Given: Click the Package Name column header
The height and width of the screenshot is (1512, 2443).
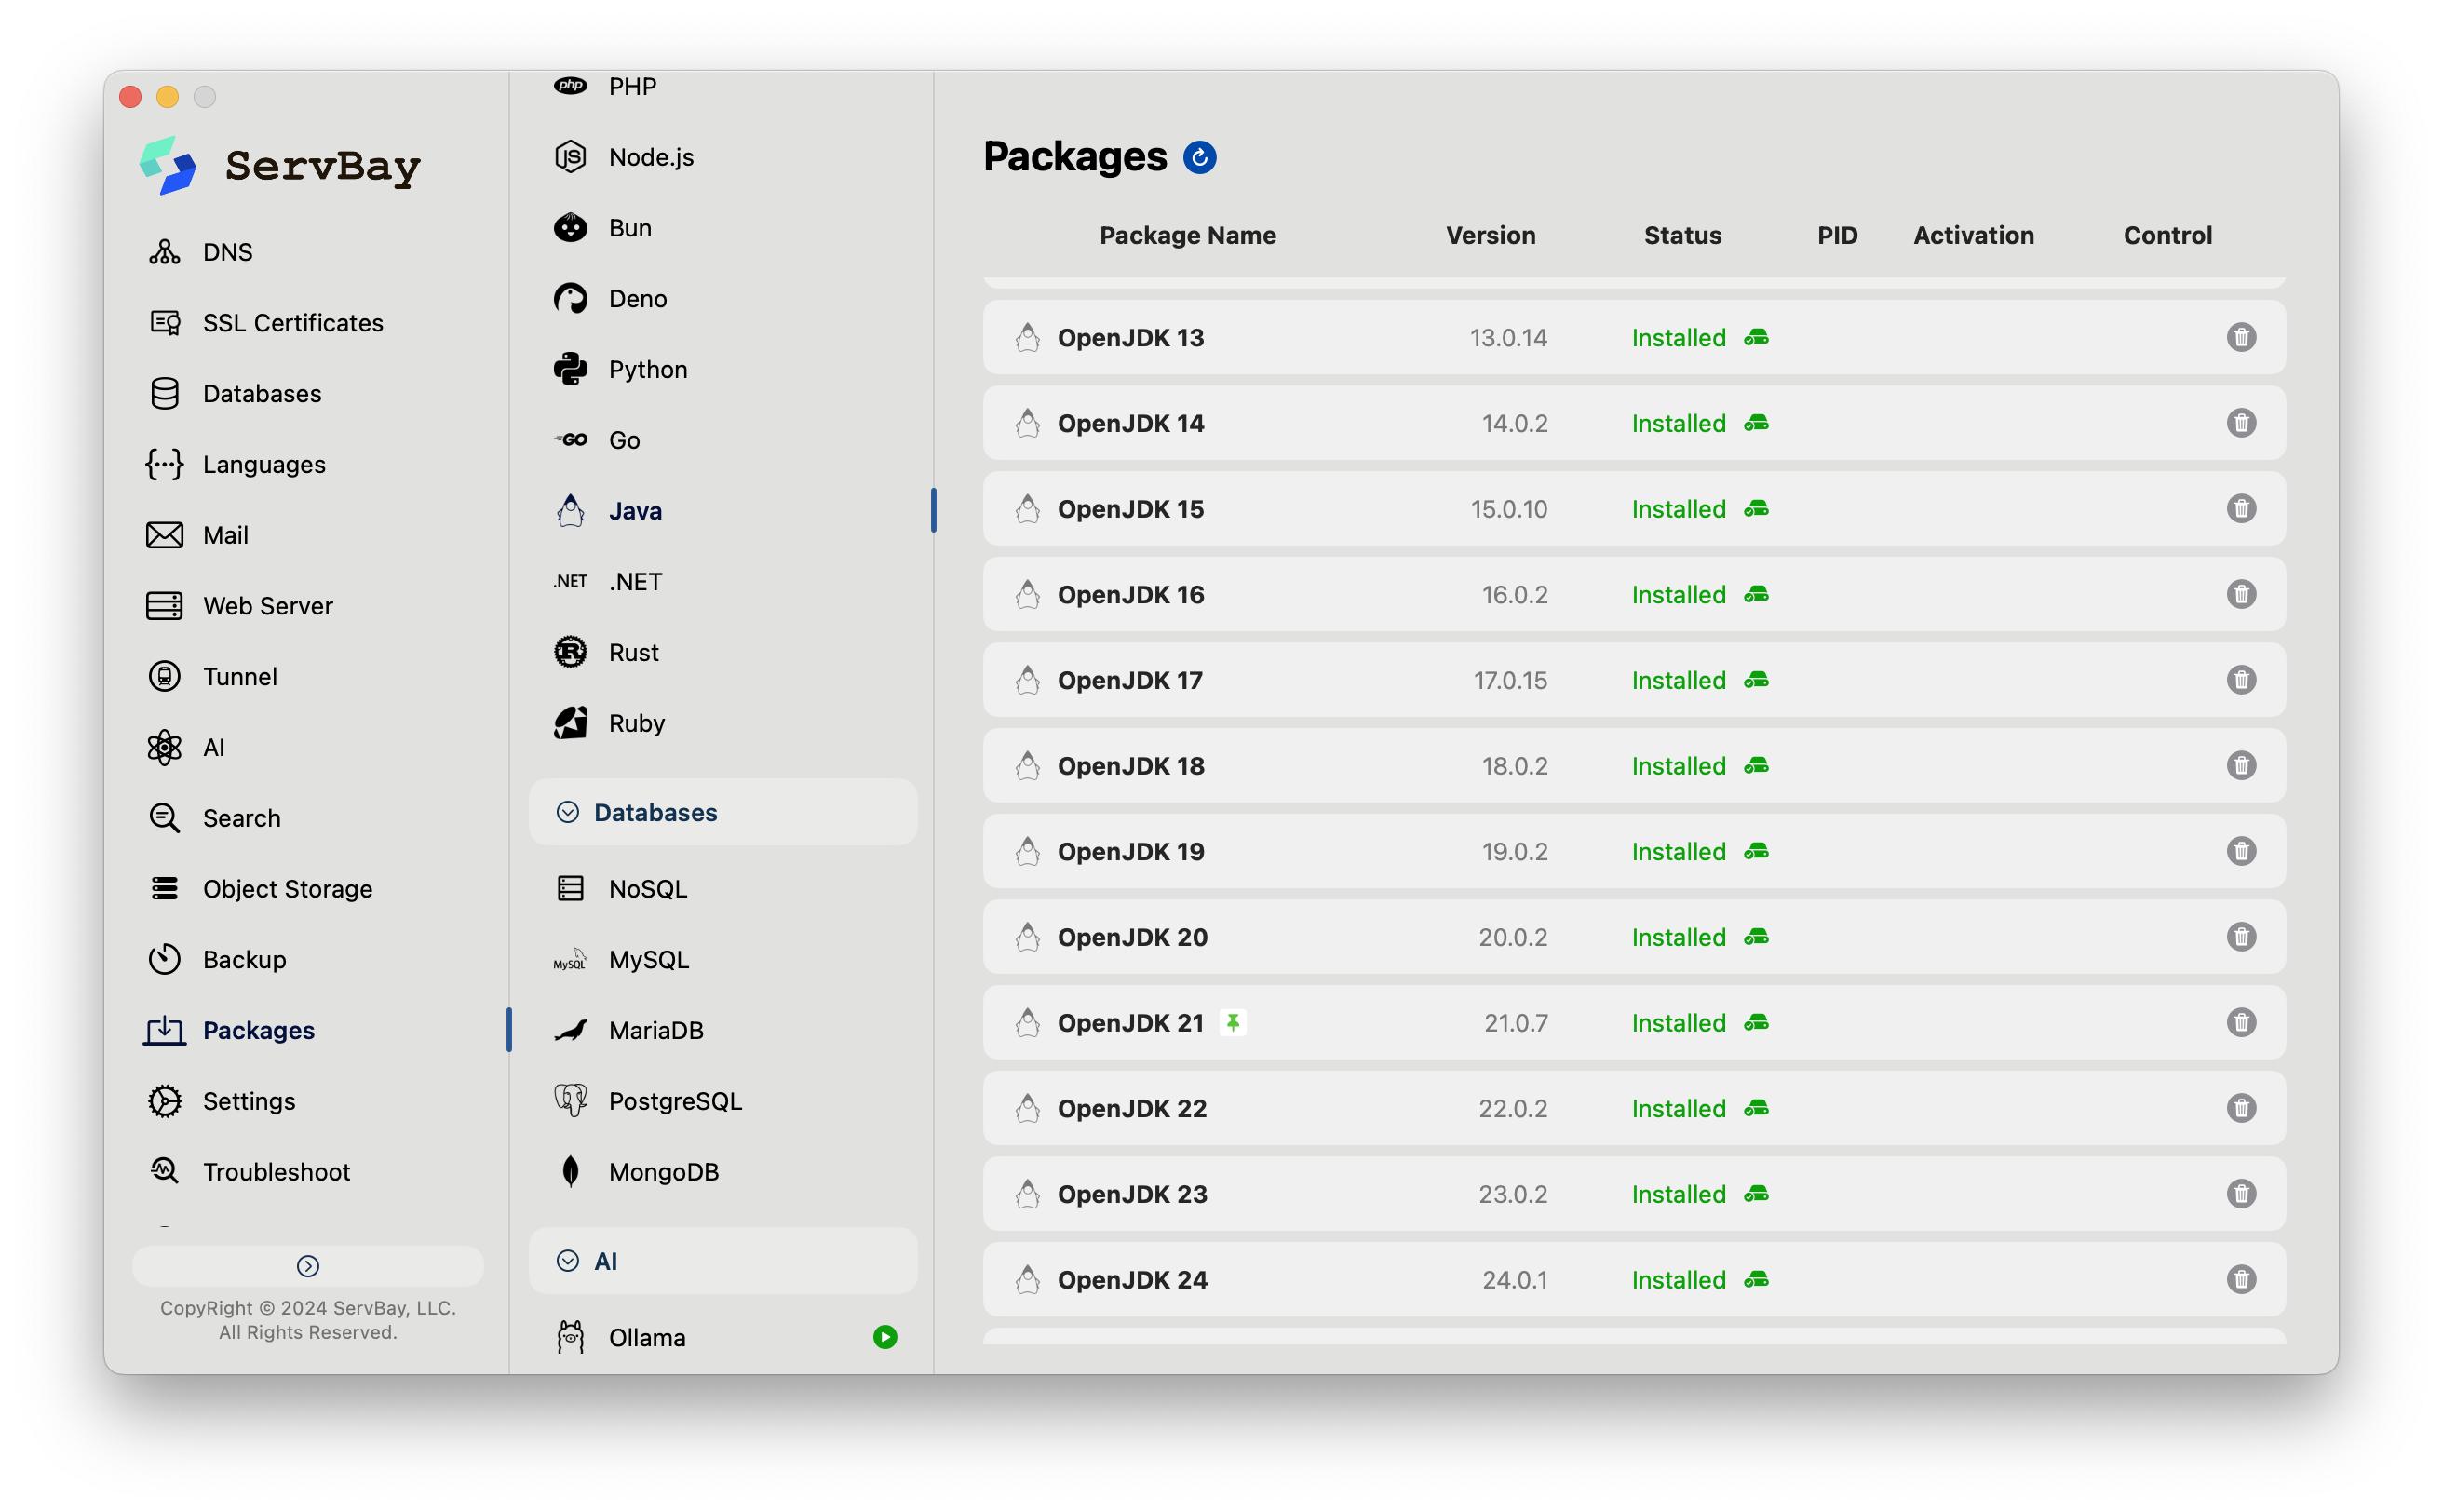Looking at the screenshot, I should click(x=1187, y=235).
